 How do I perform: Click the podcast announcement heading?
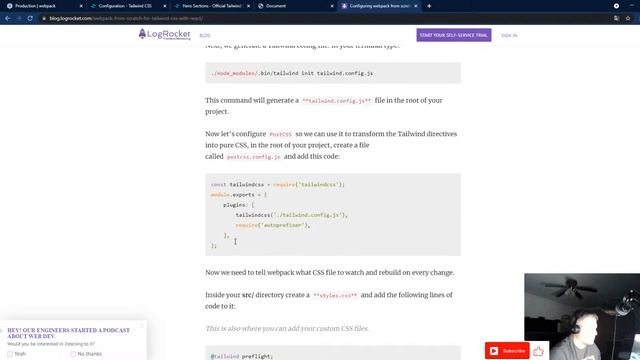[69, 333]
